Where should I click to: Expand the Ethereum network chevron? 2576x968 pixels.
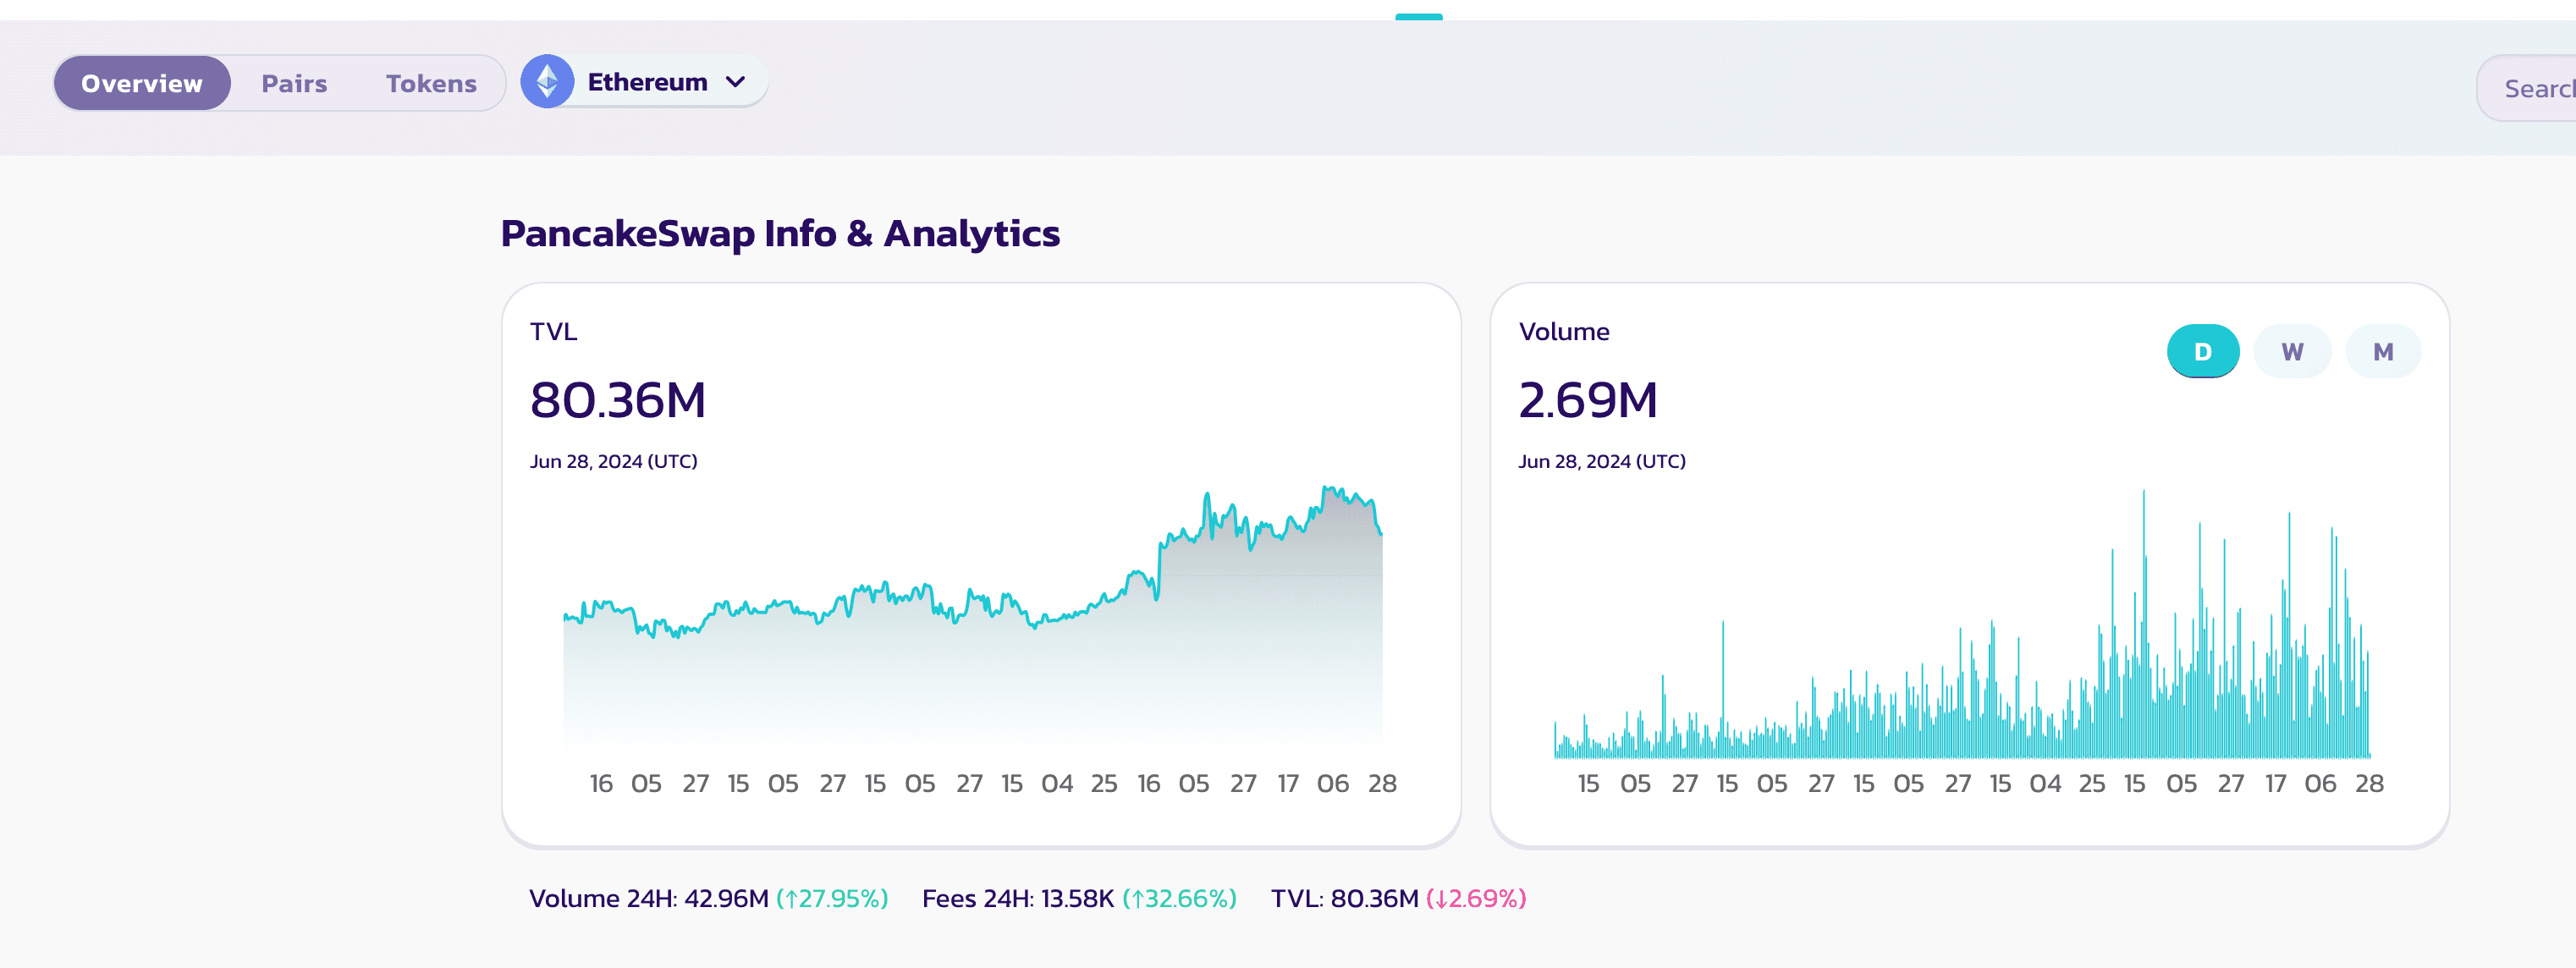[735, 82]
